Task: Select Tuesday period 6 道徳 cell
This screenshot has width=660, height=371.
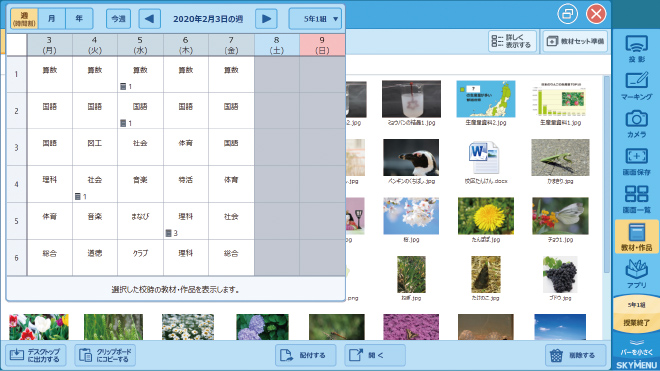Action: click(x=95, y=258)
